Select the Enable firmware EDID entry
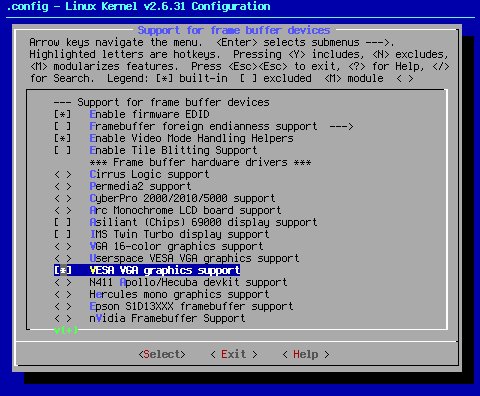Screen dimensions: 480x396 pyautogui.click(x=149, y=114)
